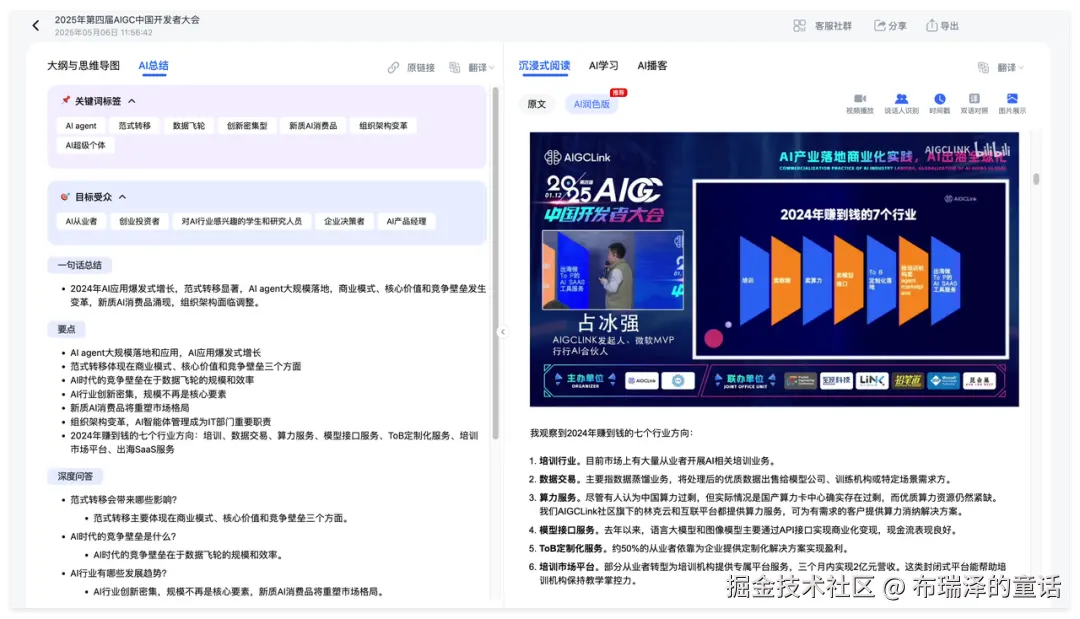The image size is (1080, 619).
Task: Click the AI agent keyword tag
Action: (x=81, y=126)
